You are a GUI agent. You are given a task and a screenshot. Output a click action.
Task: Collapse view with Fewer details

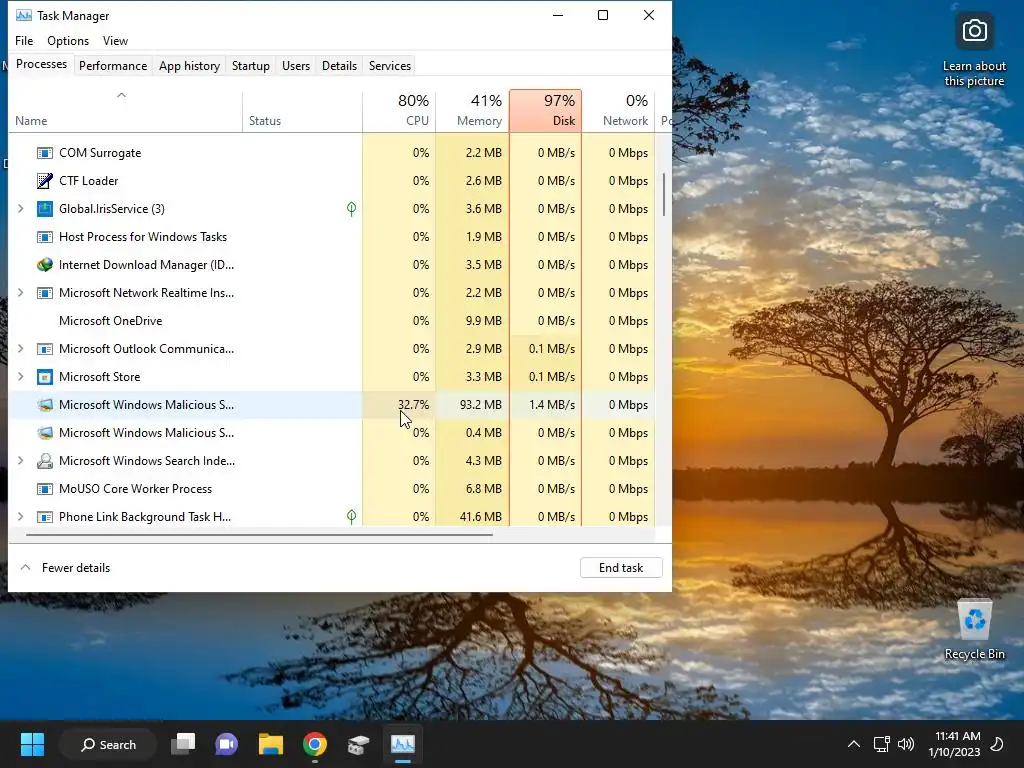65,568
